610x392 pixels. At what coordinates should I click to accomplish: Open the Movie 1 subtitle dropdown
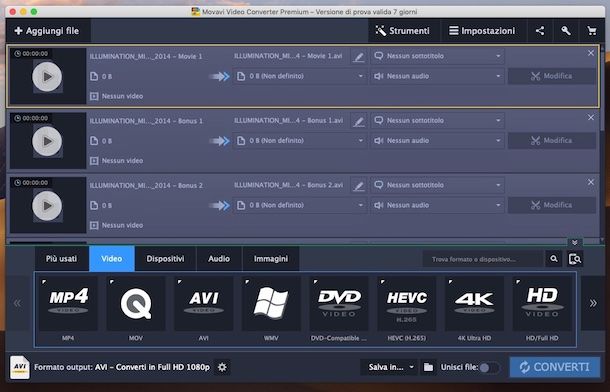pyautogui.click(x=437, y=56)
